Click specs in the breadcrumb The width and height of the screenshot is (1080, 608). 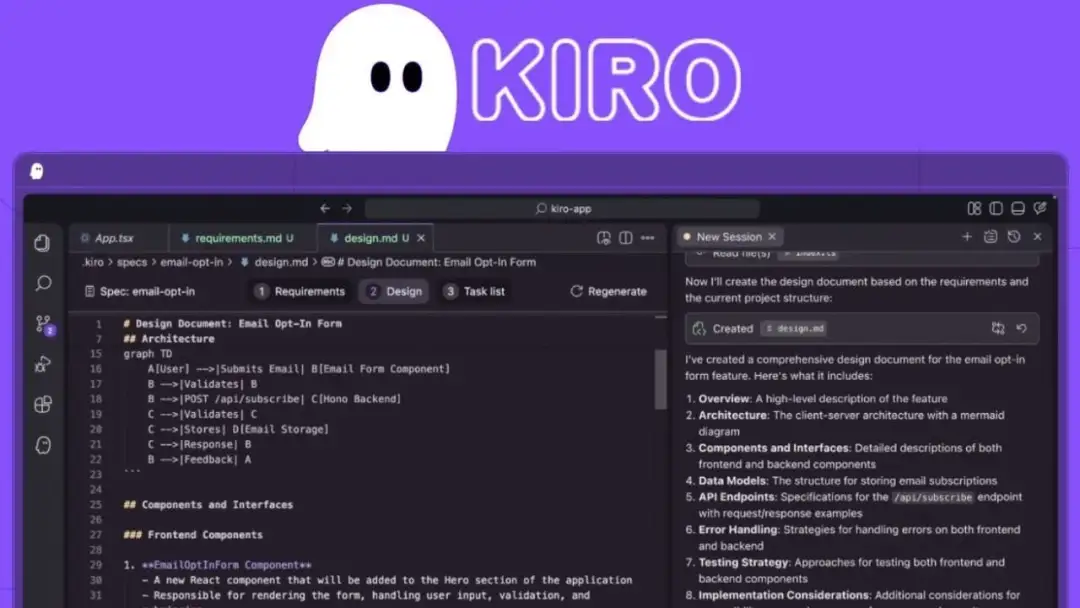pos(132,262)
